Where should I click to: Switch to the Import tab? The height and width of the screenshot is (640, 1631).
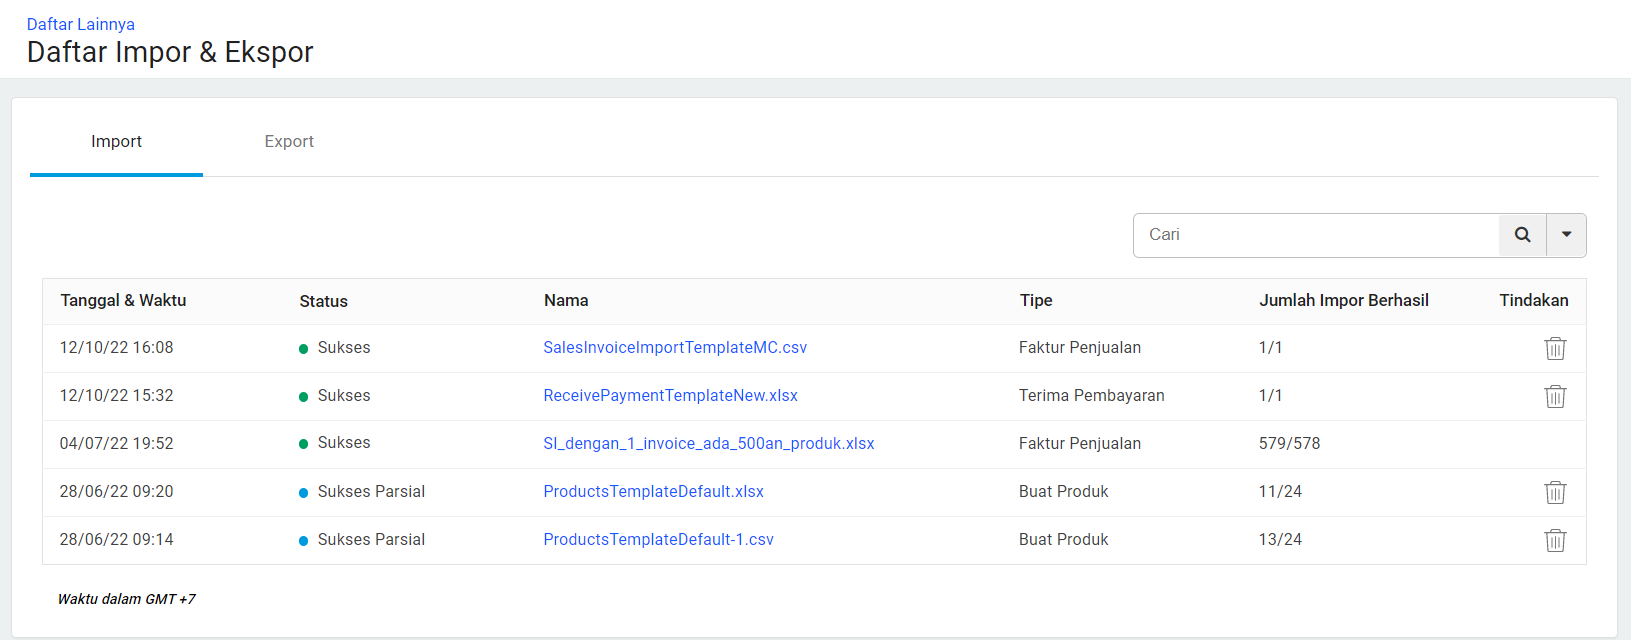tap(116, 142)
